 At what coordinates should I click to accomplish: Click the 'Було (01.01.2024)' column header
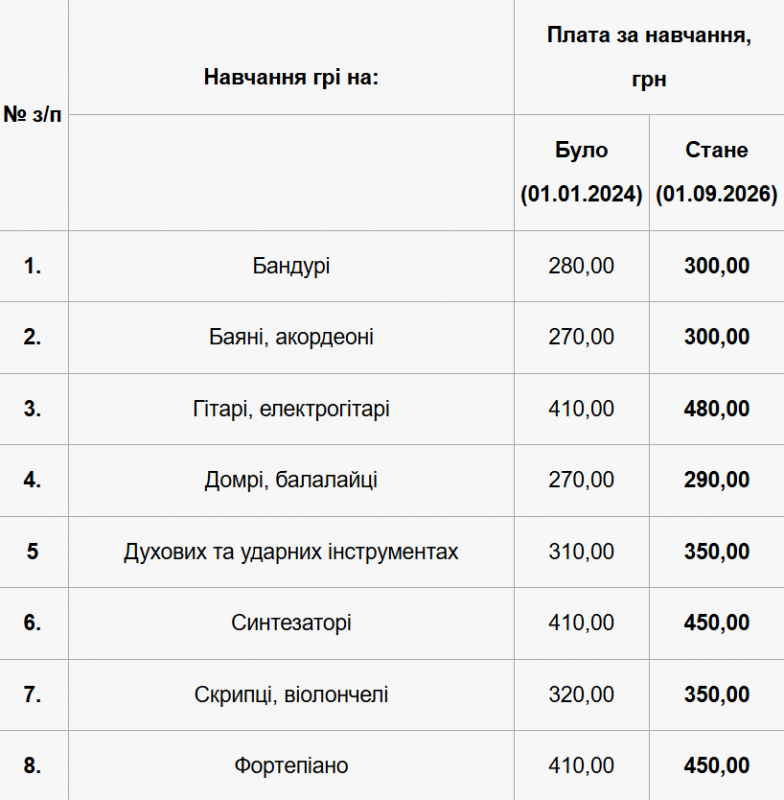[581, 172]
